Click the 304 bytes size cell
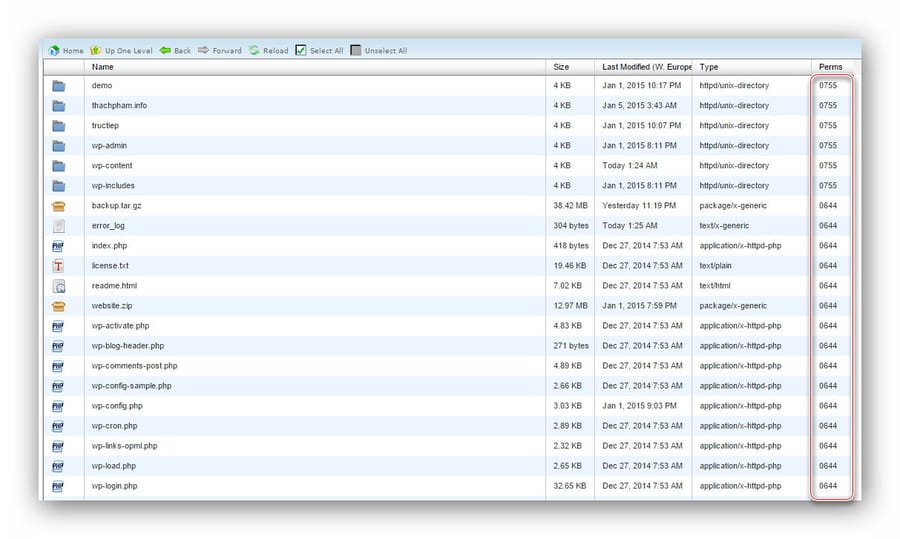Screen dimensions: 900x539 pos(571,226)
